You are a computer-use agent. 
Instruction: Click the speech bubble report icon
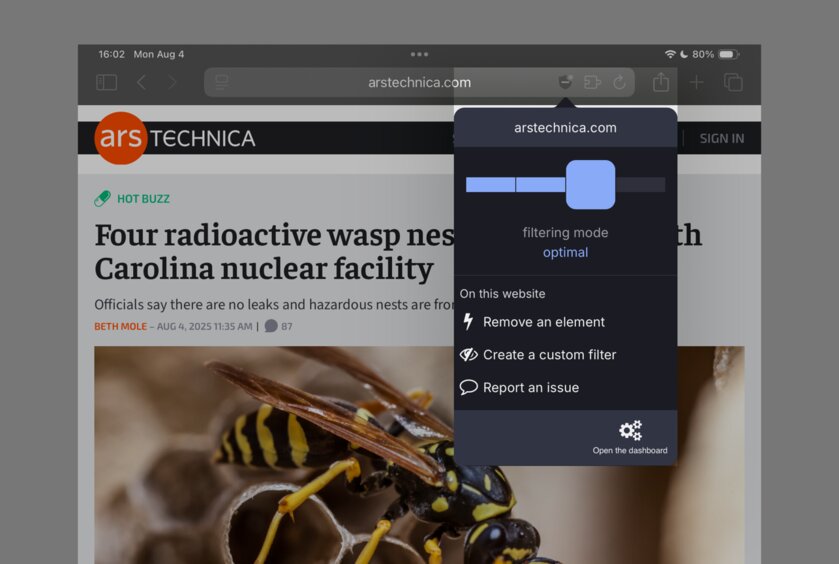[x=468, y=387]
